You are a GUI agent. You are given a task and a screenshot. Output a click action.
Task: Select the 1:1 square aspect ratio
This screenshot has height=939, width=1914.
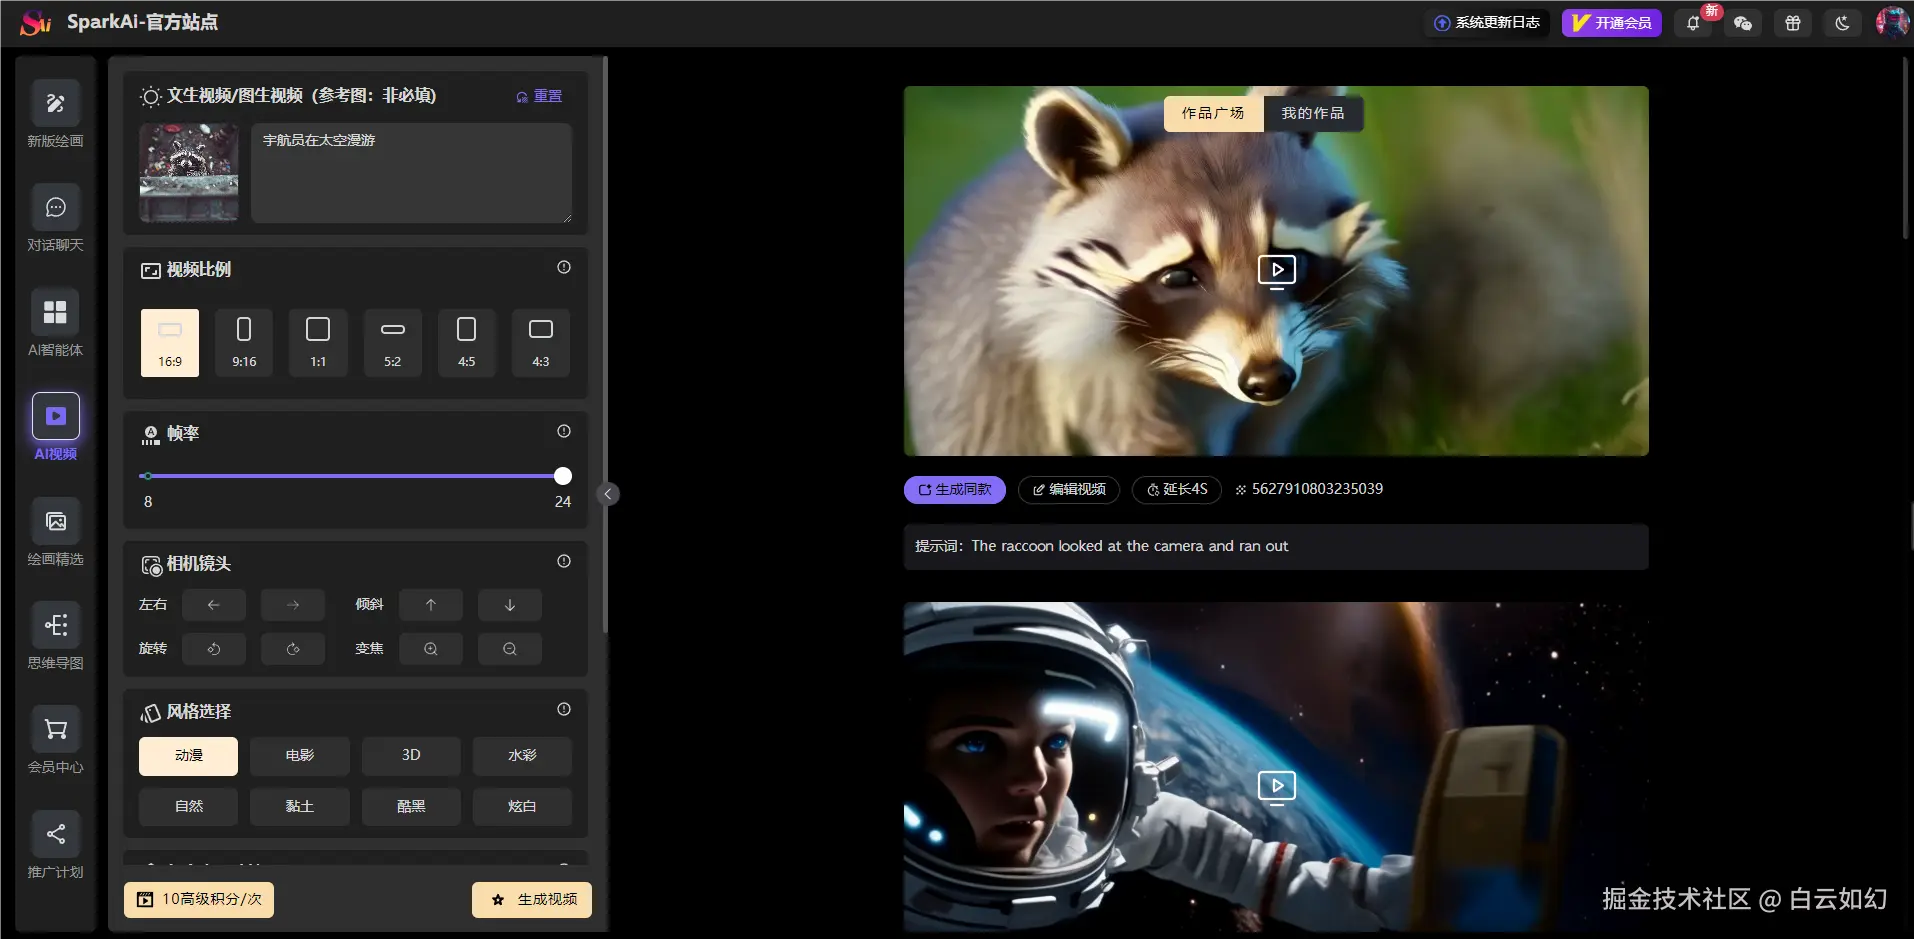tap(318, 342)
